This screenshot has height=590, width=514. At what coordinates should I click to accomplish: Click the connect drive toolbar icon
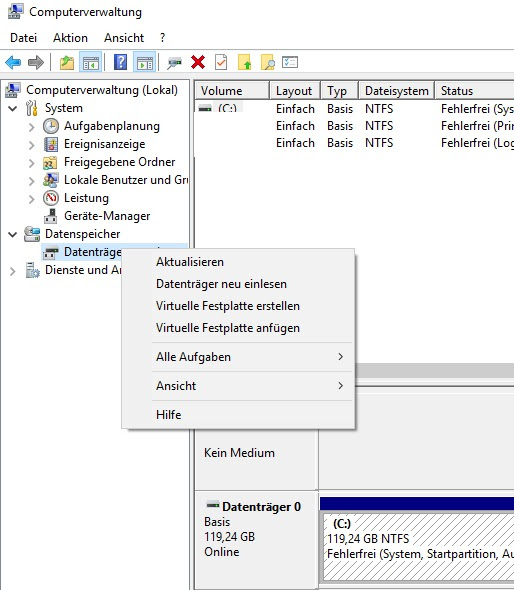[174, 62]
